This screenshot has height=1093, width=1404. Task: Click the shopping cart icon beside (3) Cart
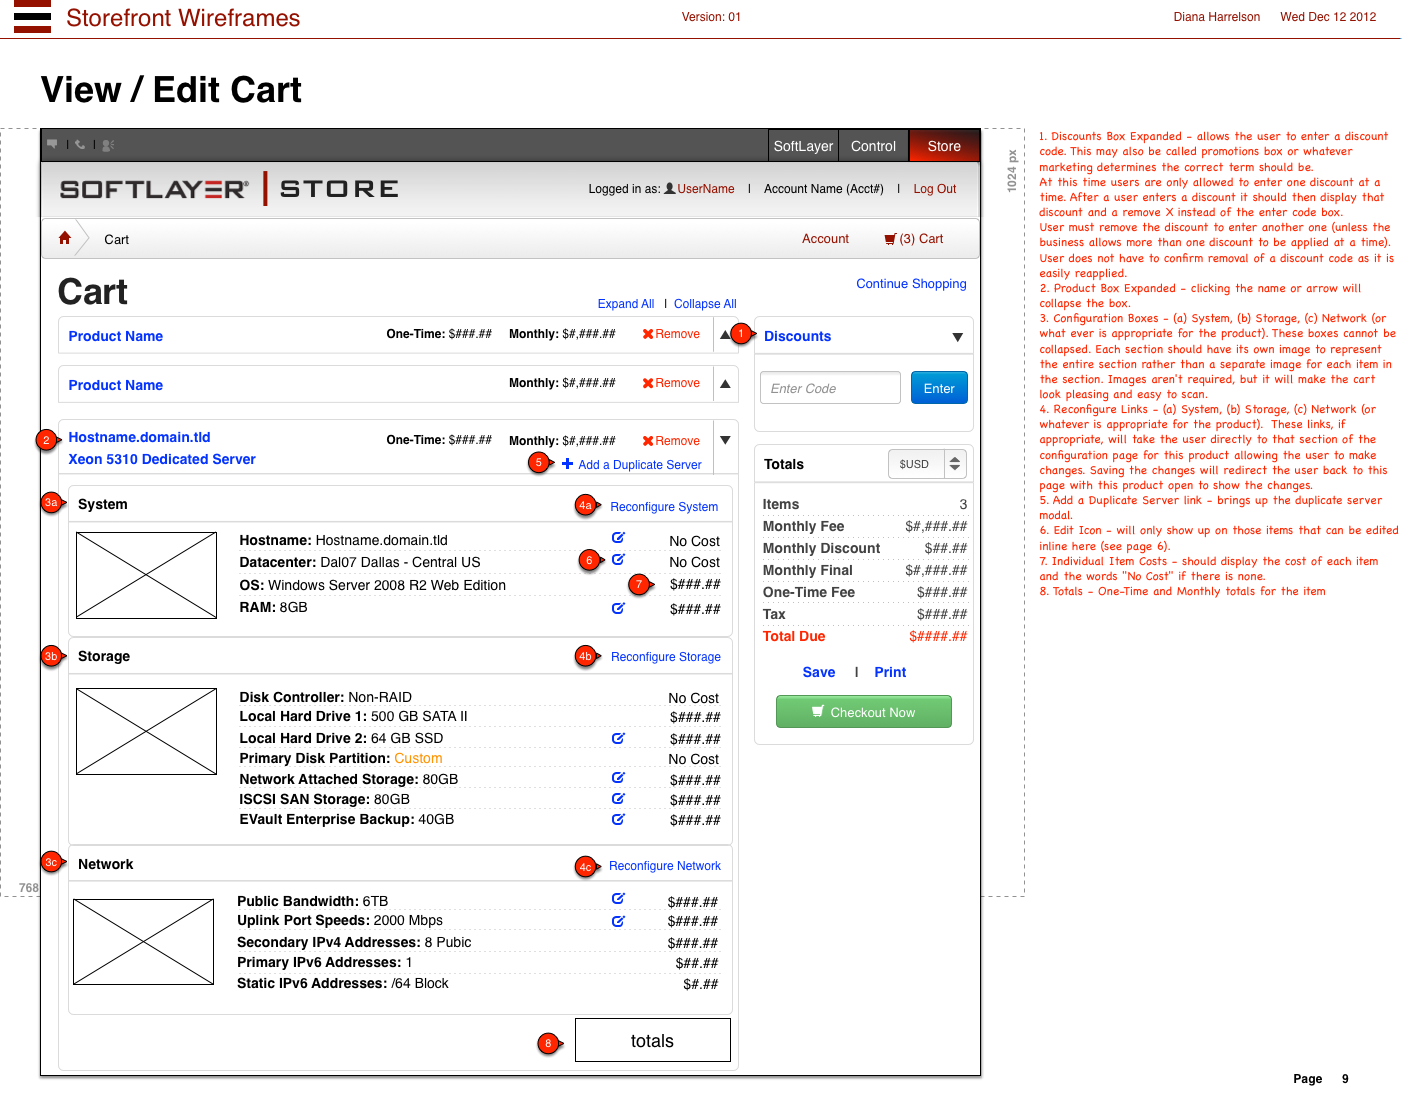[890, 239]
